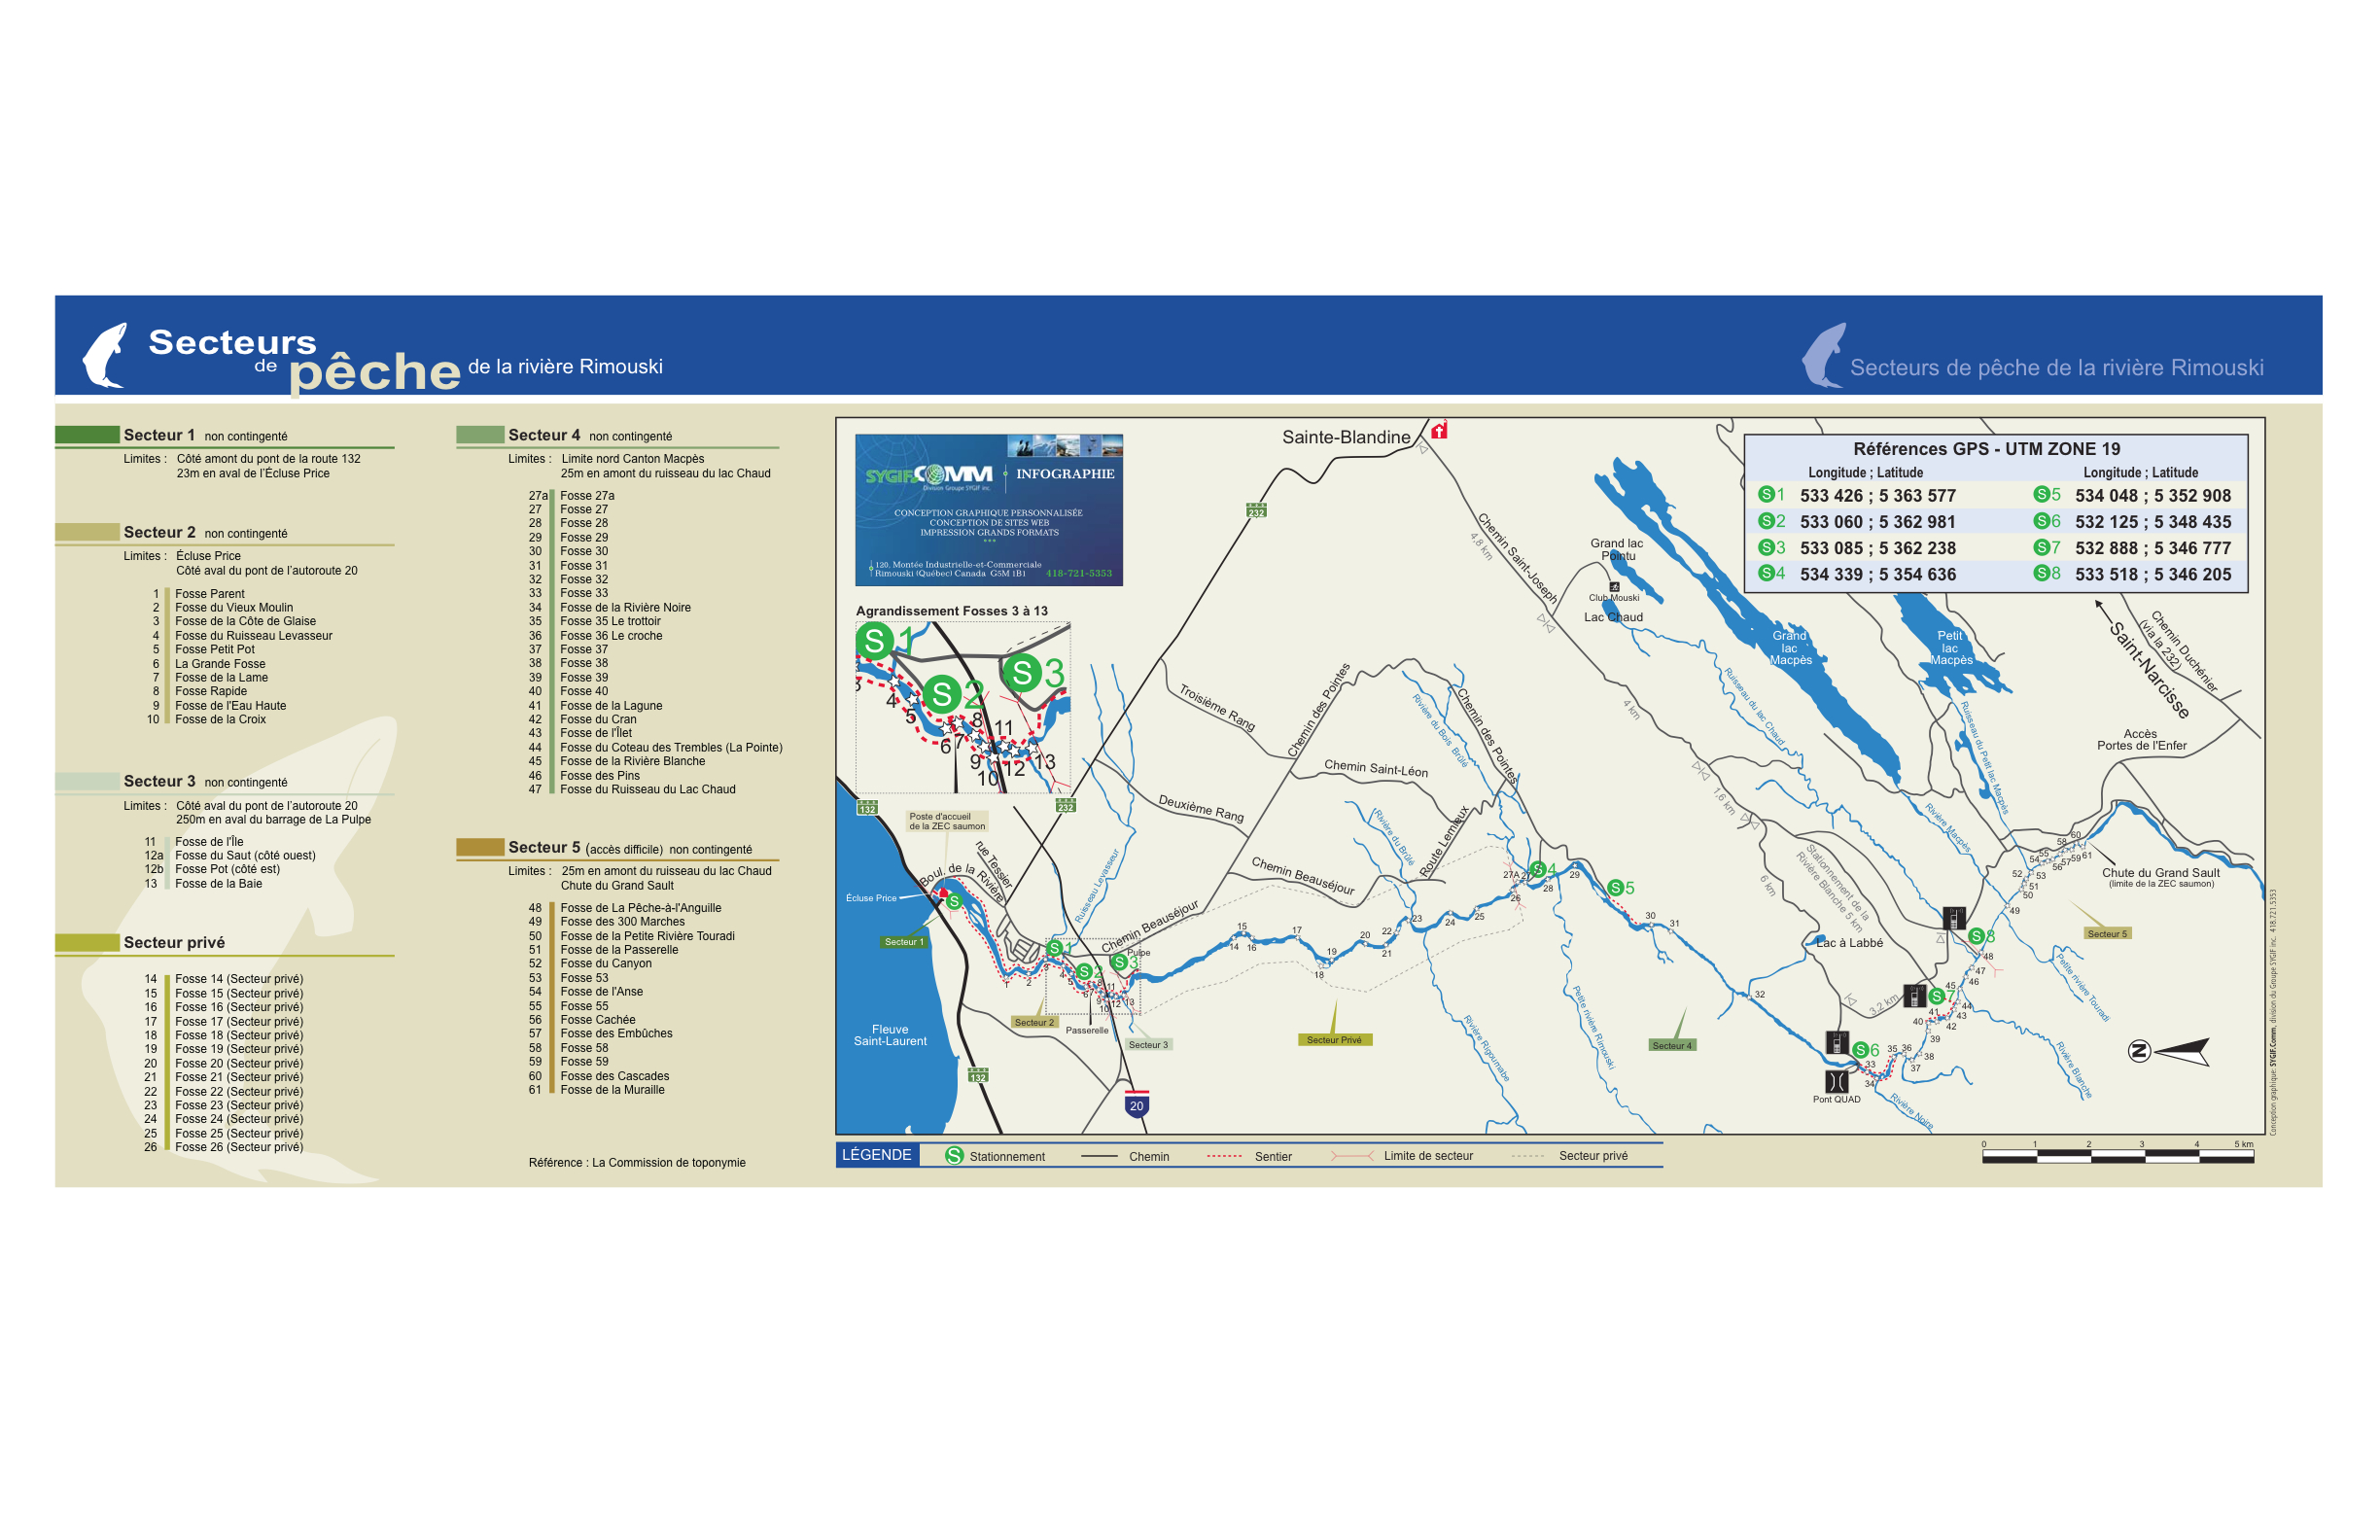This screenshot has height=1540, width=2380.
Task: Click large S1 parking icon in enlargement inset
Action: point(874,641)
